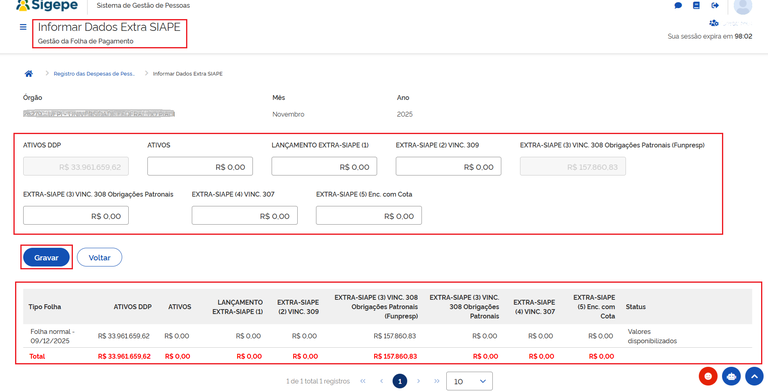Focus the EXTRA-SIAPE (4) VINC. 307 field
Screen dimensions: 768x392
pyautogui.click(x=244, y=216)
